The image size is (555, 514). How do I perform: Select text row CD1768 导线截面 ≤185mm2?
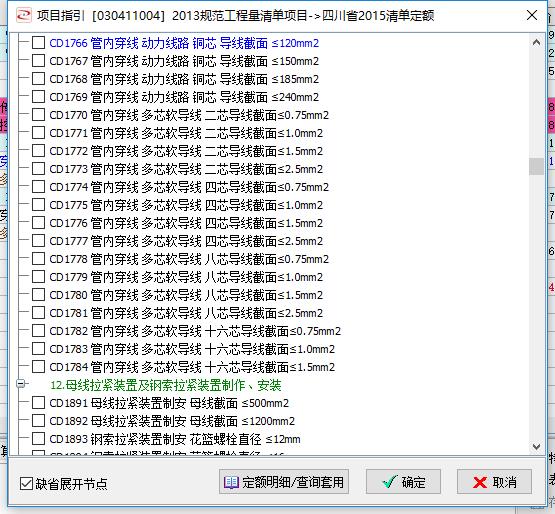[x=184, y=79]
